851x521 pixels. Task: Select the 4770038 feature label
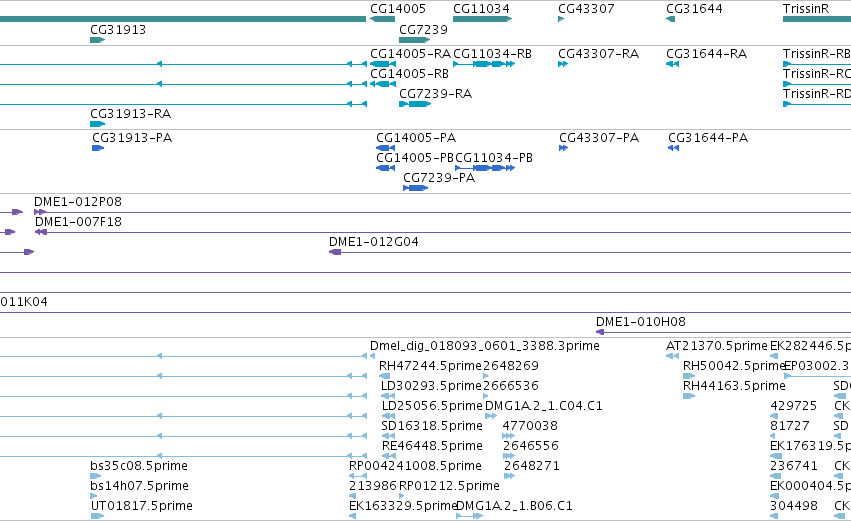(x=530, y=426)
